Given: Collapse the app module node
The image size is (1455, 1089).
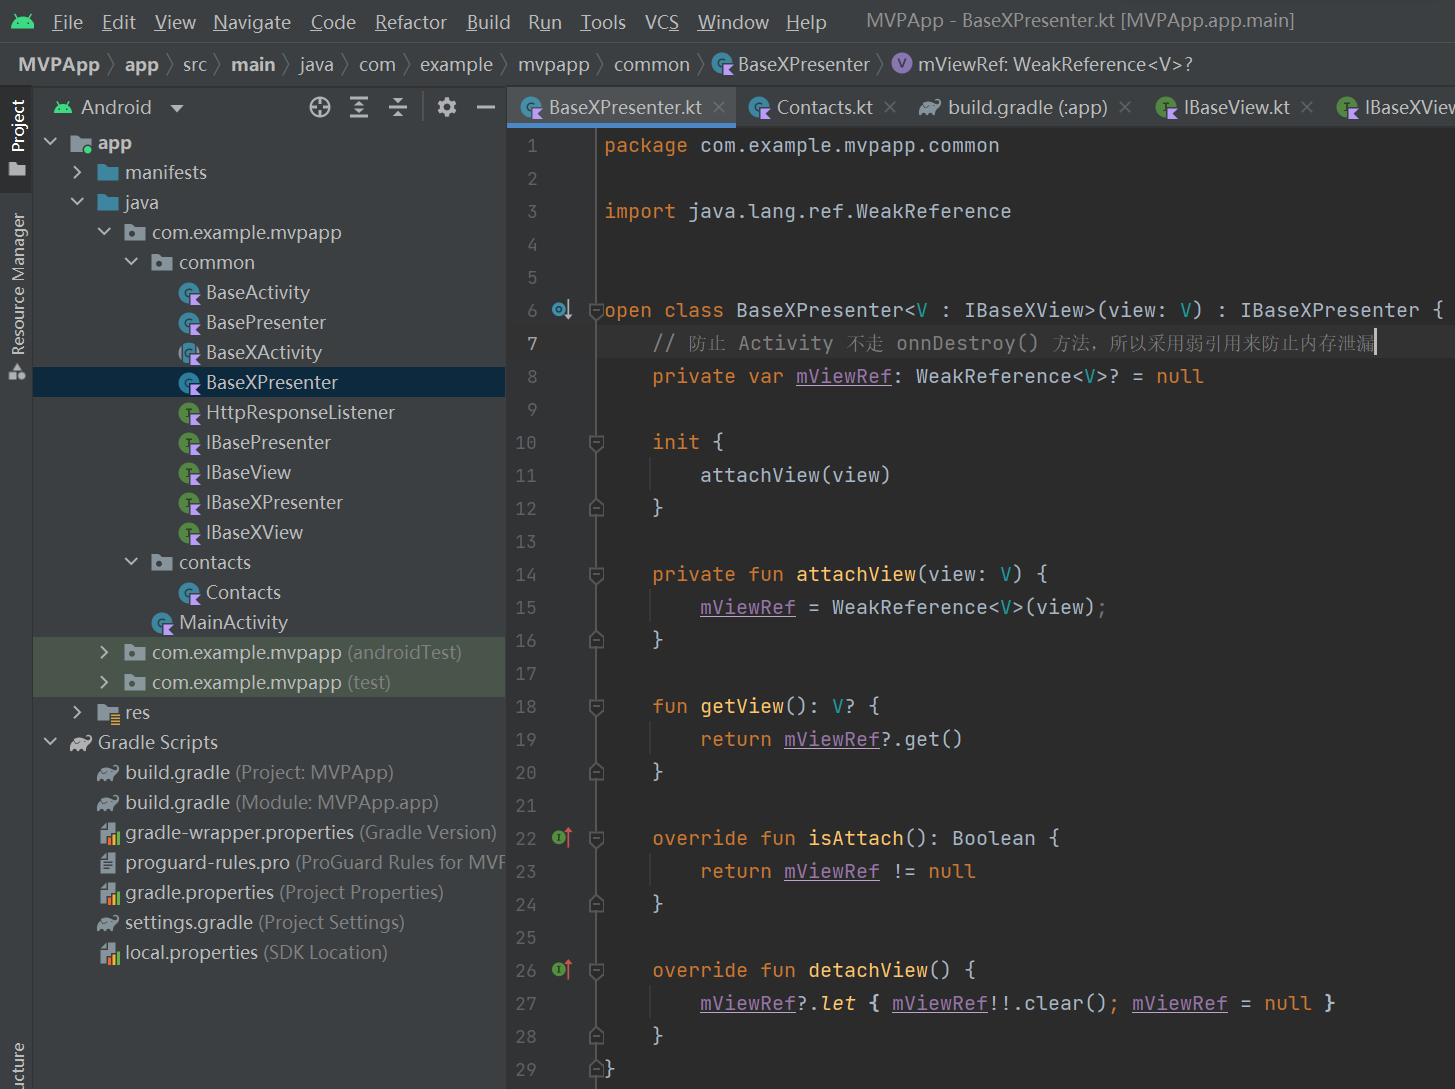Looking at the screenshot, I should pos(51,143).
